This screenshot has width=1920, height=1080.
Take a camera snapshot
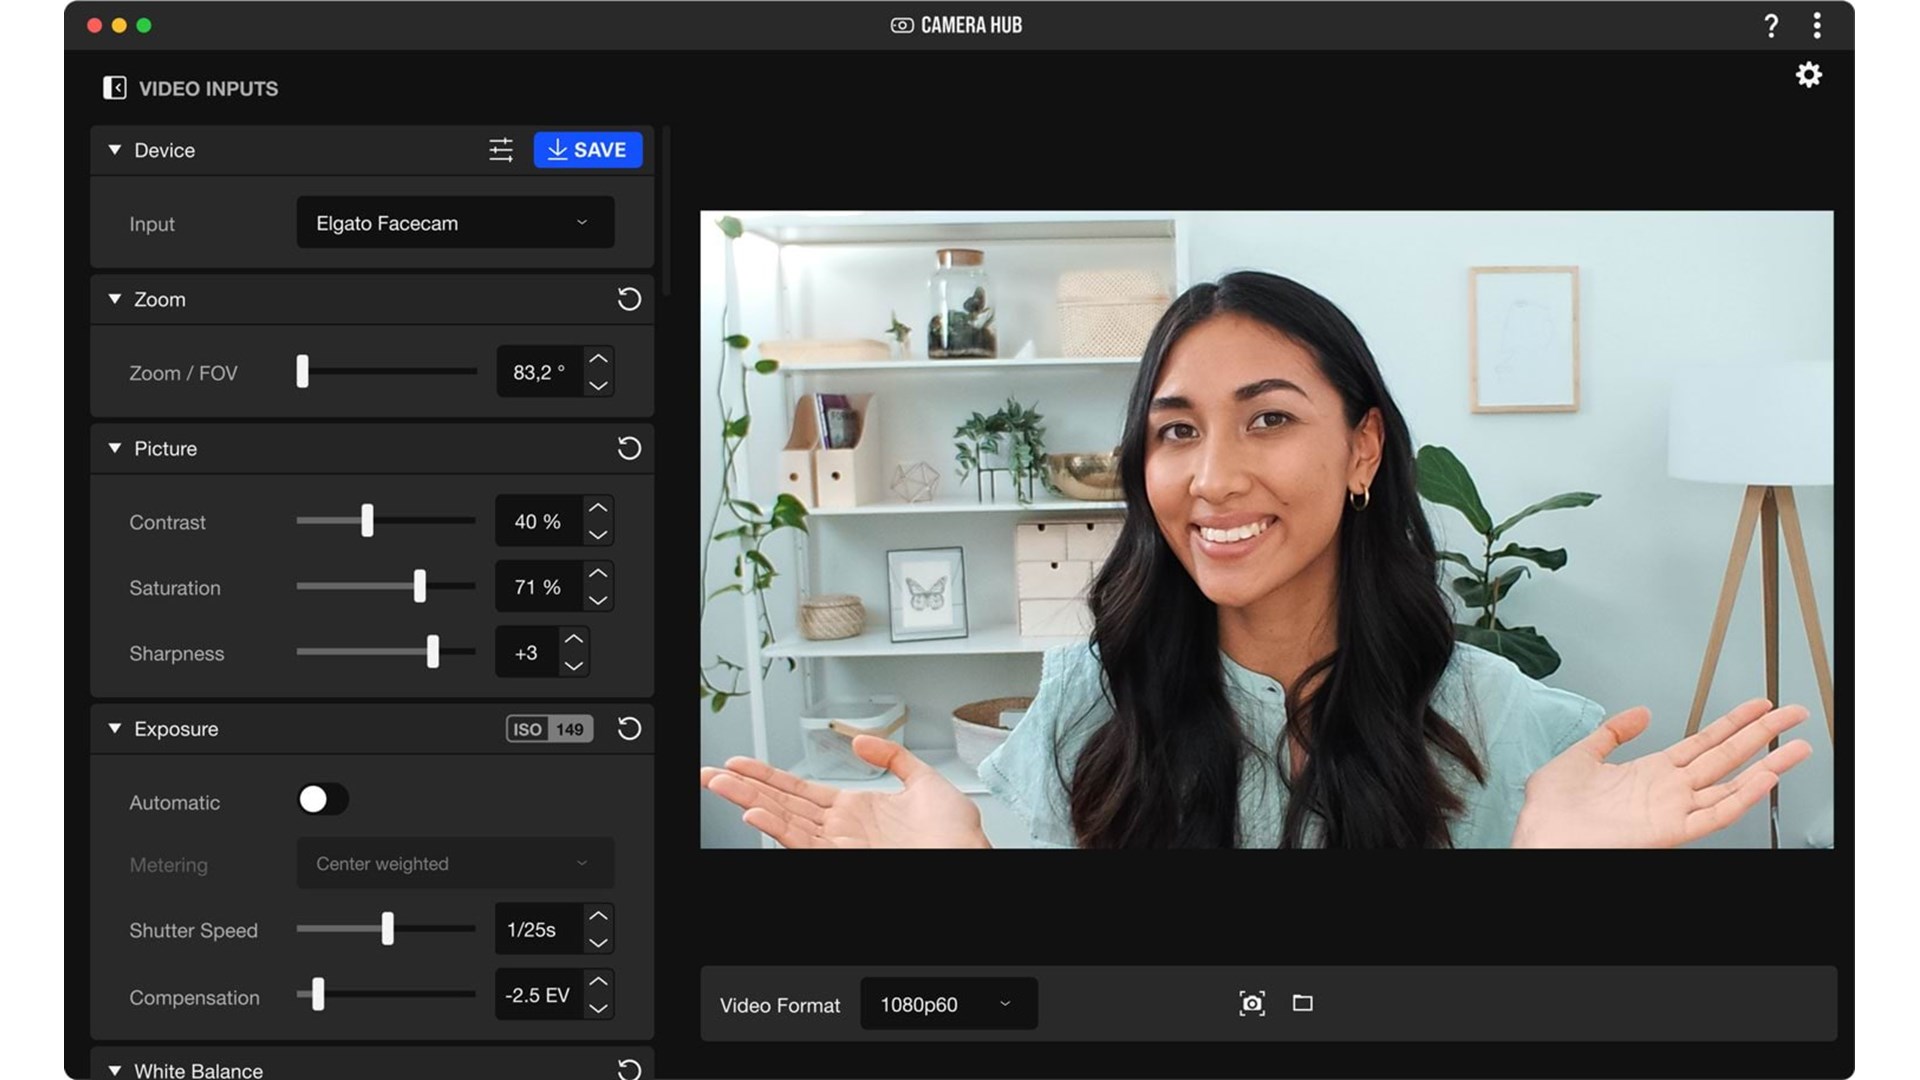click(x=1252, y=1003)
